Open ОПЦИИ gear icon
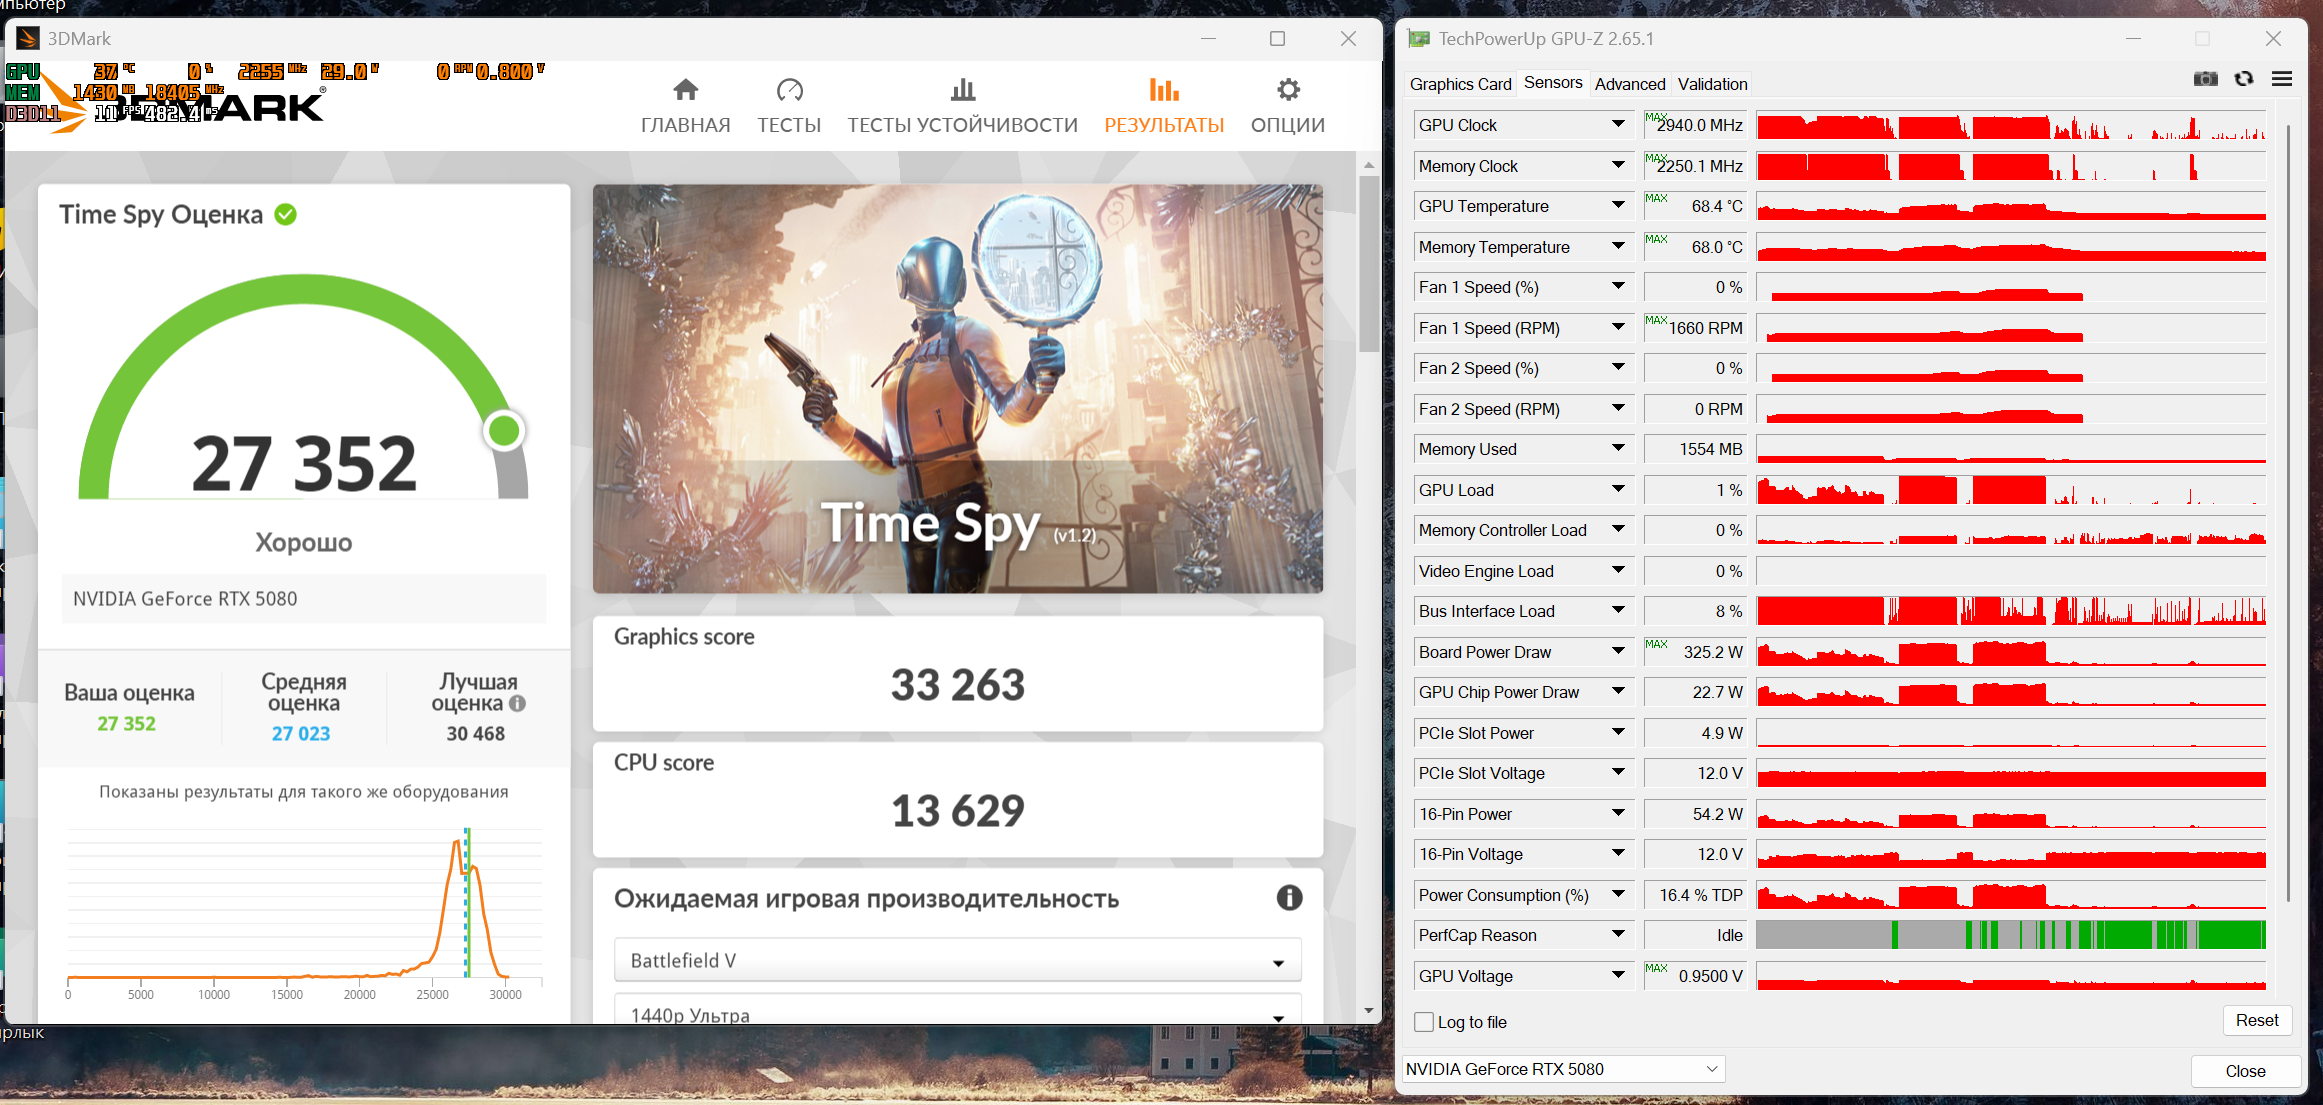Viewport: 2323px width, 1105px height. [1288, 91]
